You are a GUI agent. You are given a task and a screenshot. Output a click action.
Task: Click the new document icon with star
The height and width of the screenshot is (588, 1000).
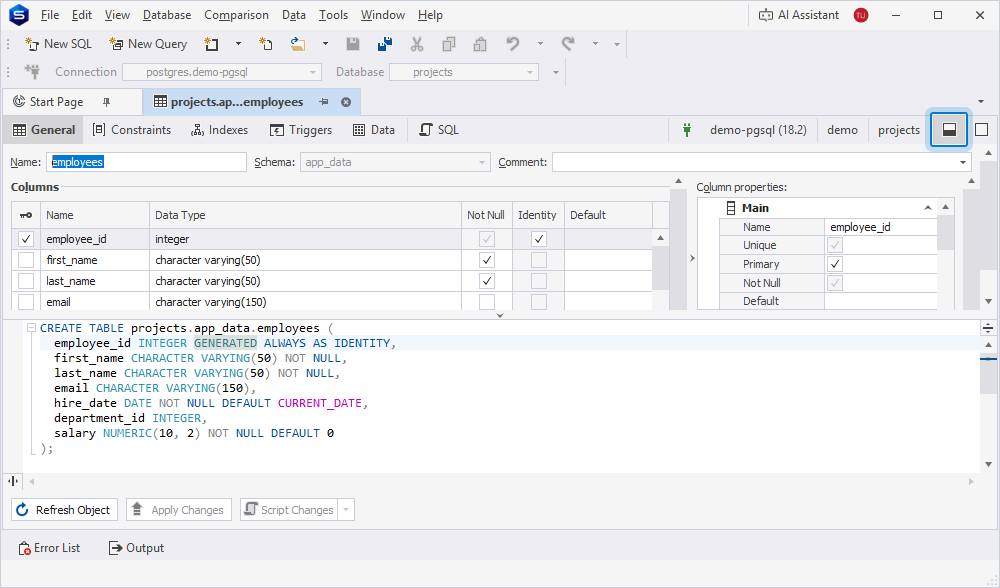(x=211, y=44)
